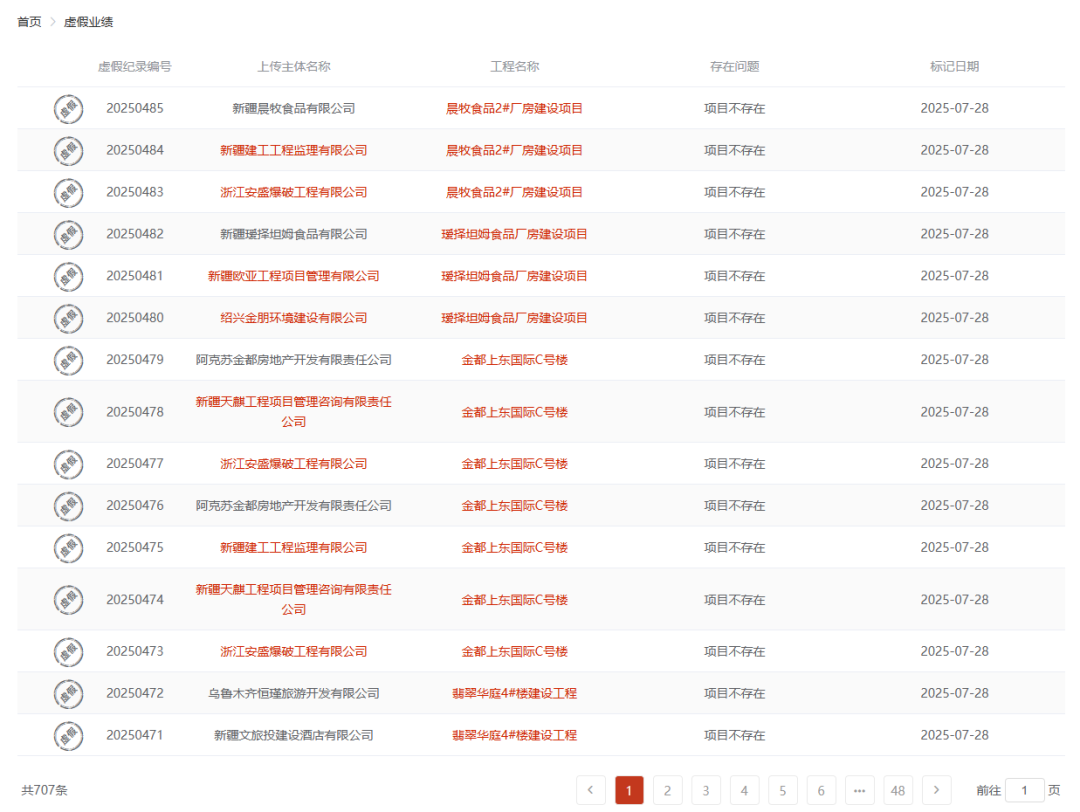The image size is (1080, 812).
Task: Open 浙江安盛爆破工程有限公司 in row 20250473
Action: coord(293,651)
